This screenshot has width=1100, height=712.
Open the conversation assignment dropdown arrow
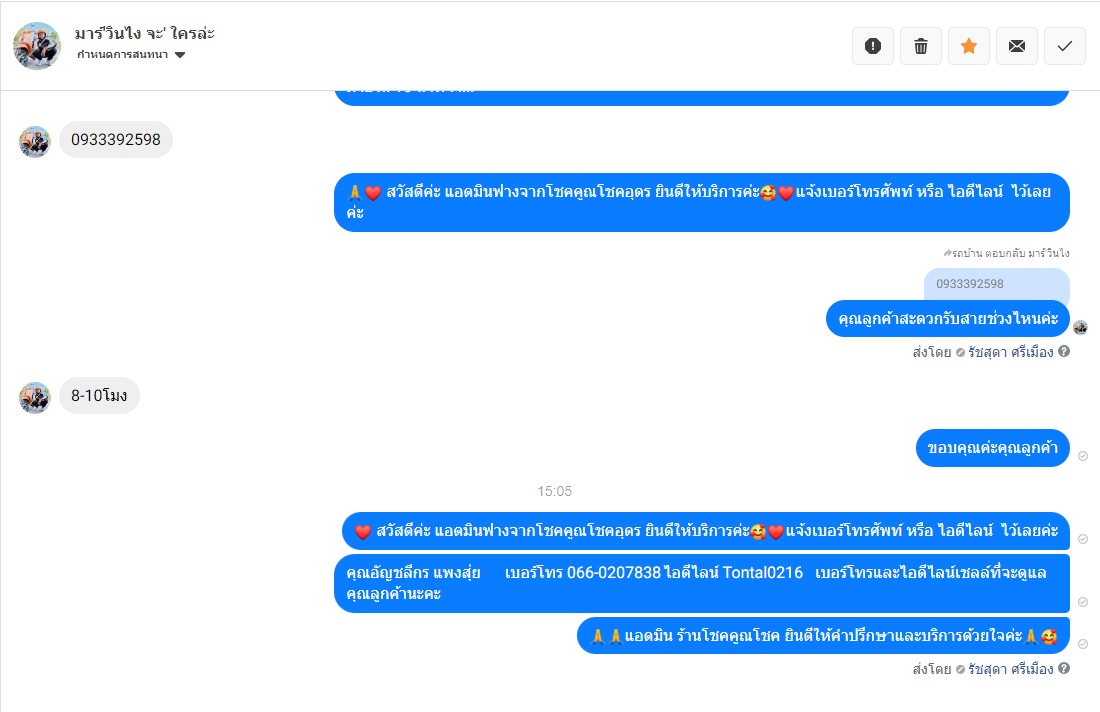click(x=180, y=55)
